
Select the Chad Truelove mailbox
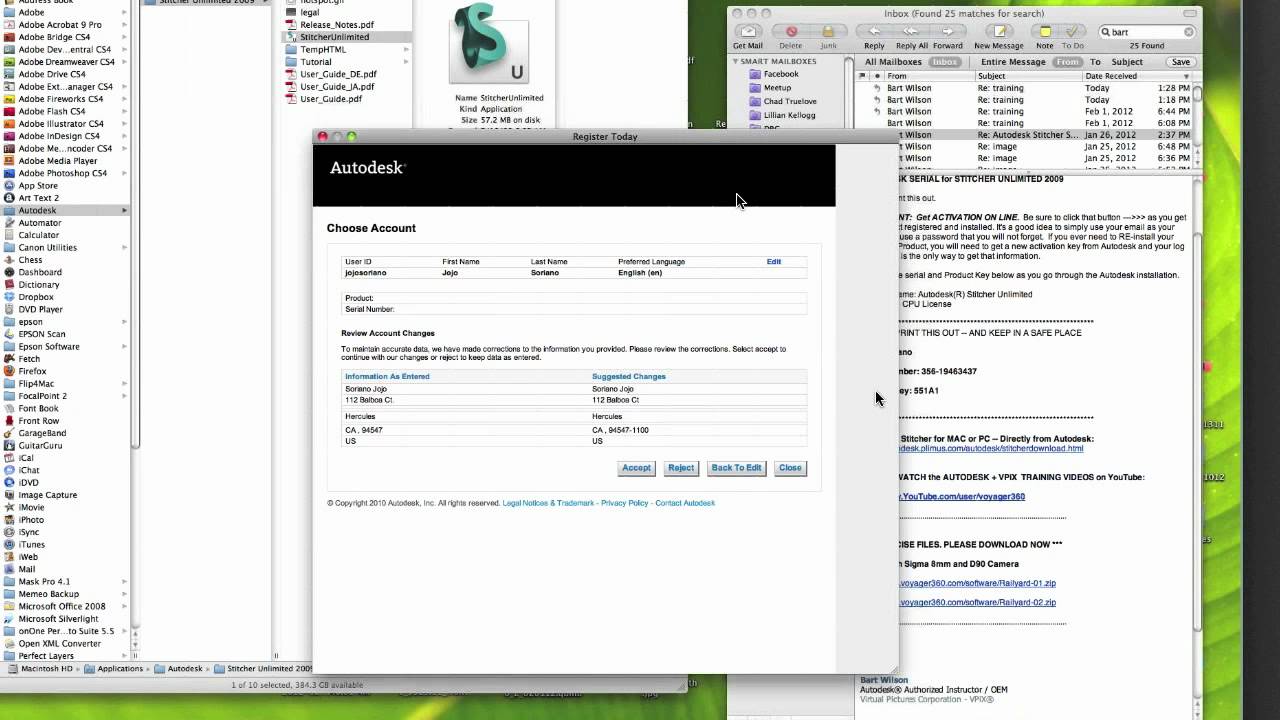pos(790,101)
